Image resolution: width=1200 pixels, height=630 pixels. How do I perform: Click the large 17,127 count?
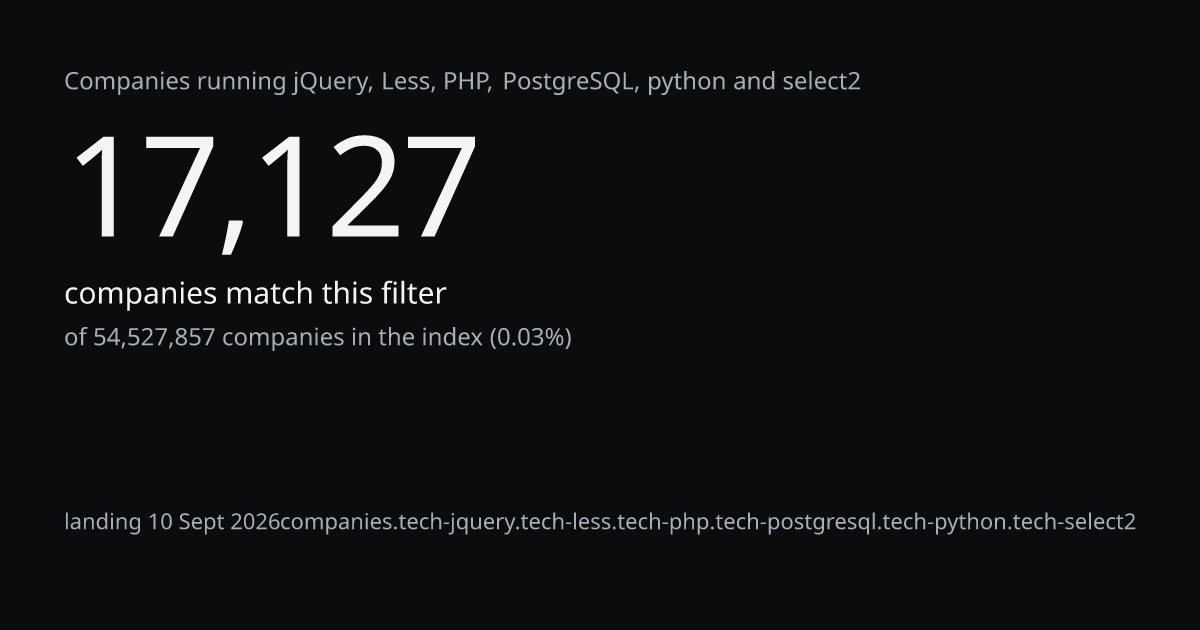[x=270, y=188]
